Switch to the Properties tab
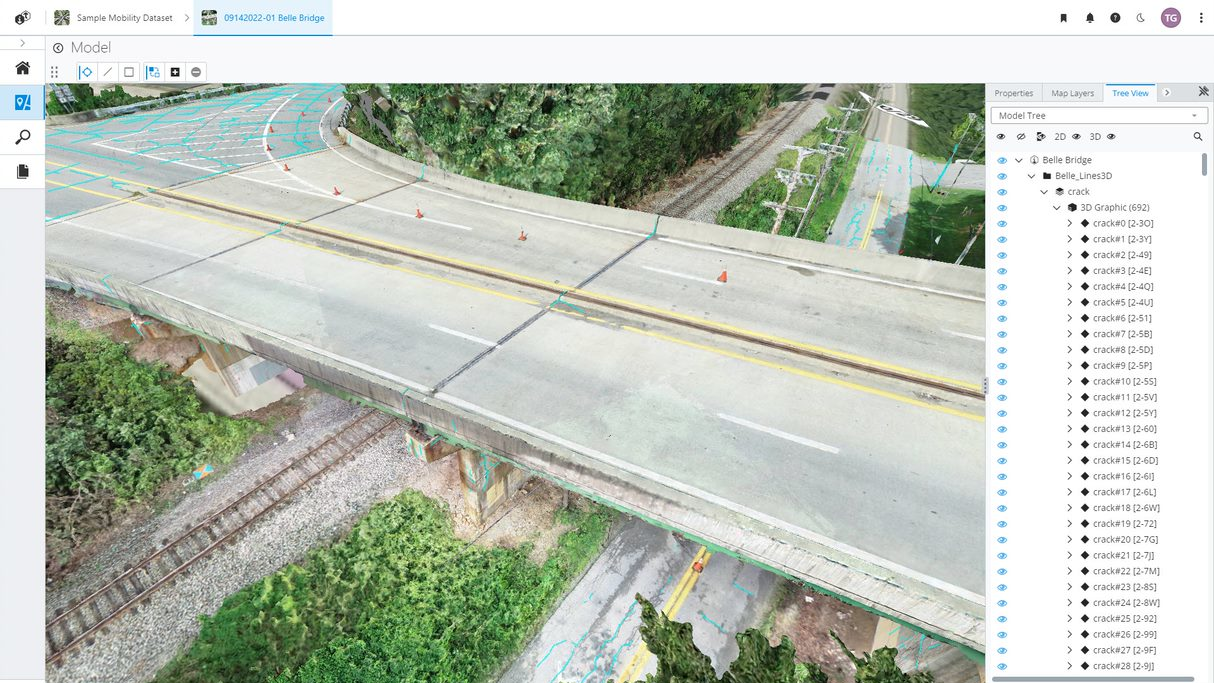The image size is (1214, 683). click(1013, 92)
